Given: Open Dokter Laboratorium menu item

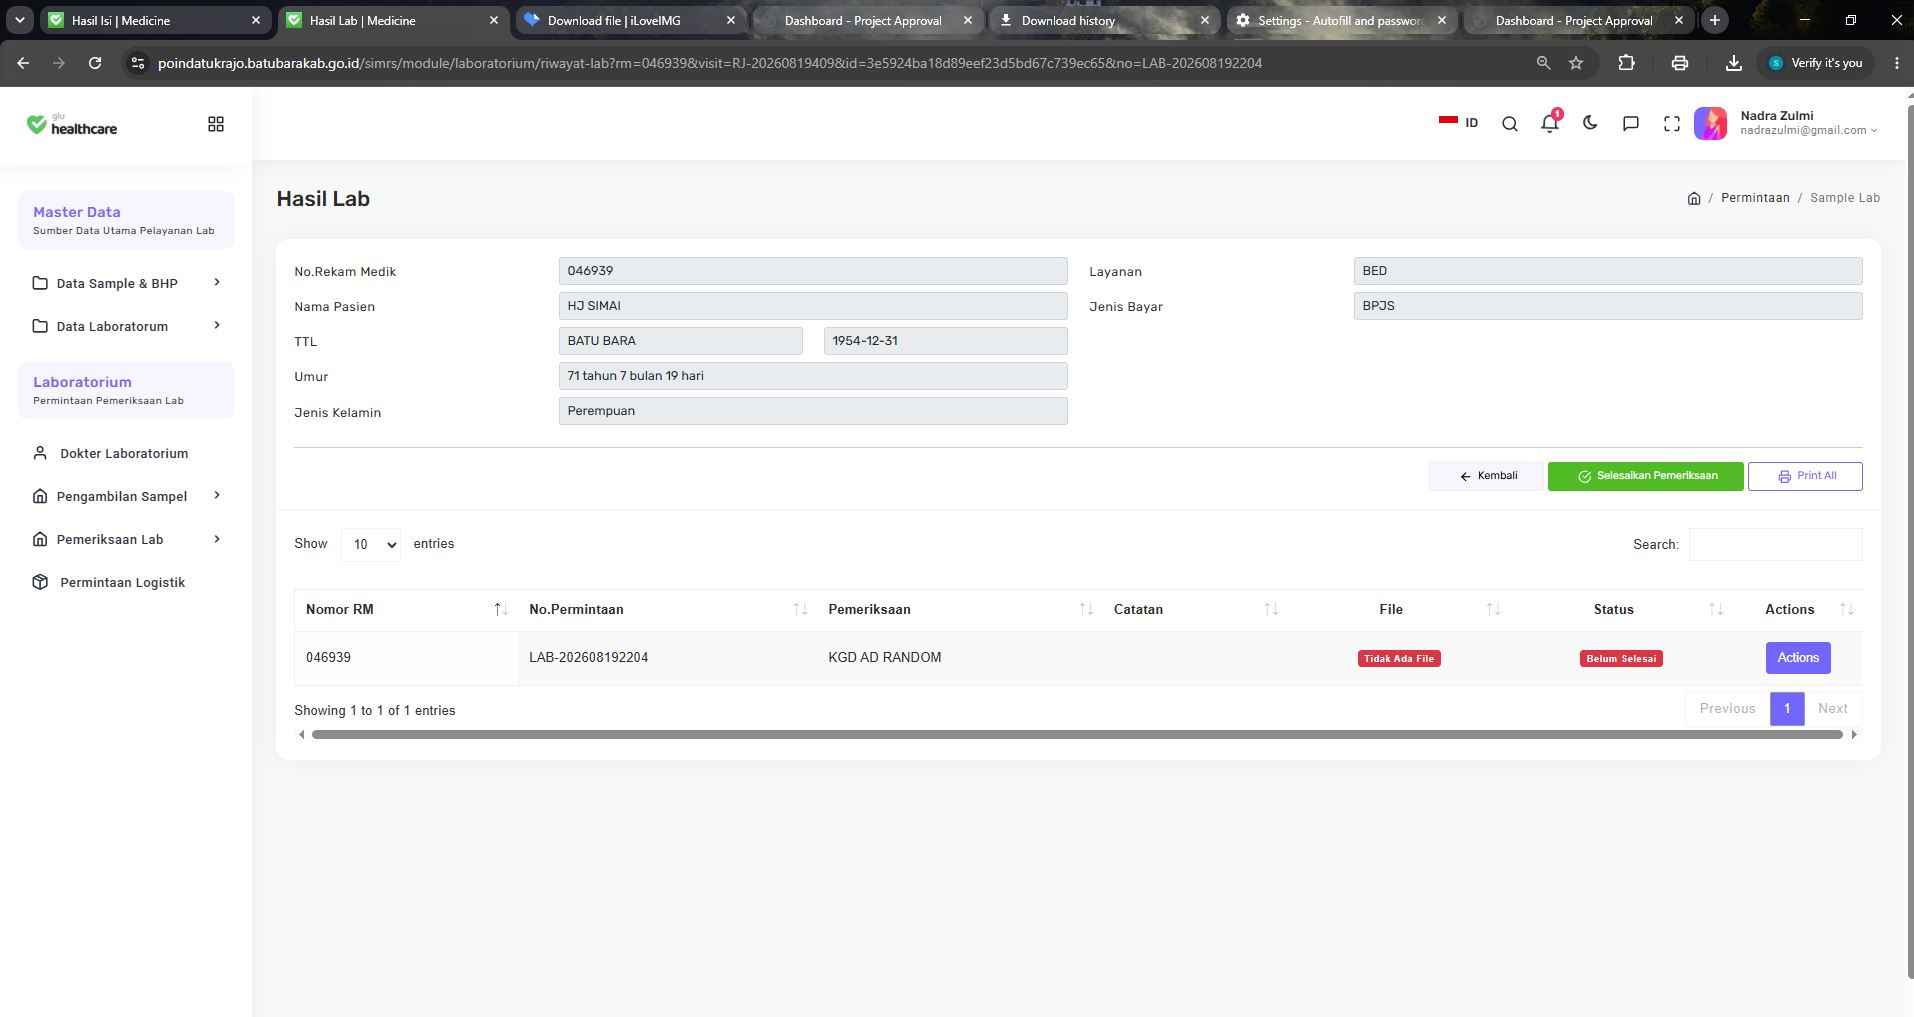Looking at the screenshot, I should (x=126, y=453).
